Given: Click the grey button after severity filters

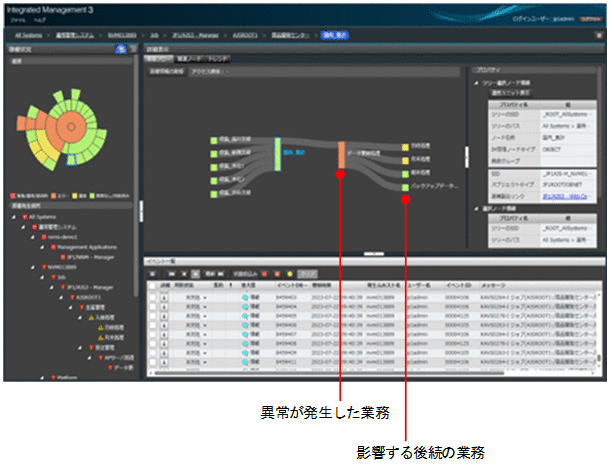Looking at the screenshot, I should (308, 274).
